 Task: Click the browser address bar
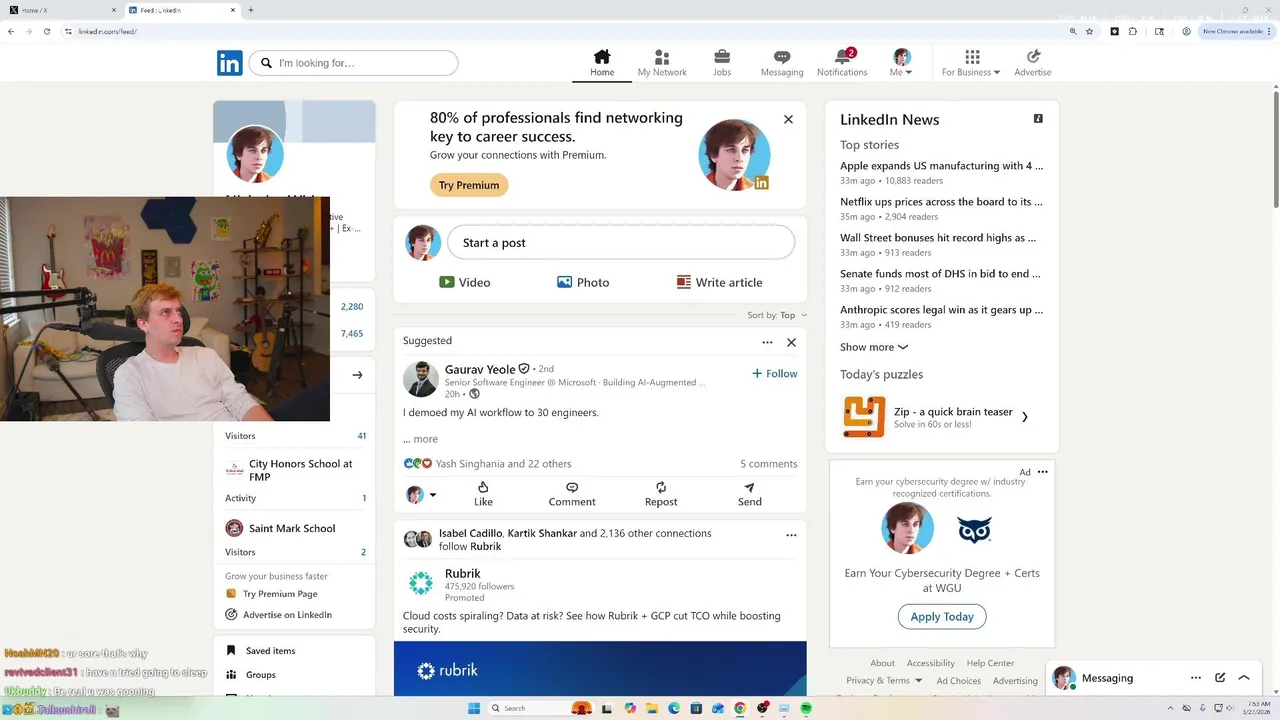[x=560, y=31]
